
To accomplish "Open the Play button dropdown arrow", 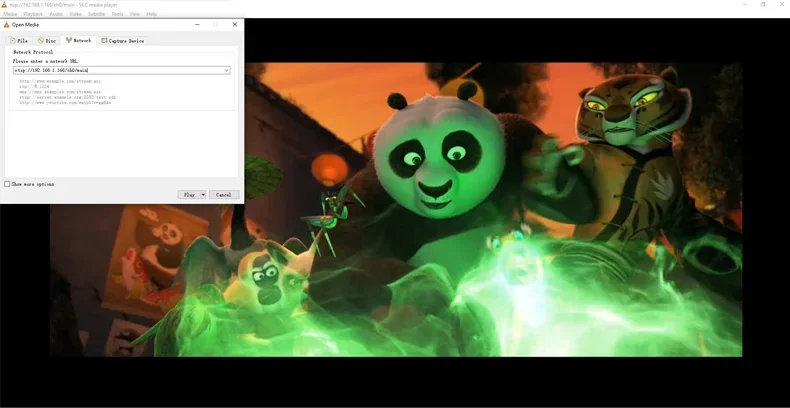I will coord(203,195).
